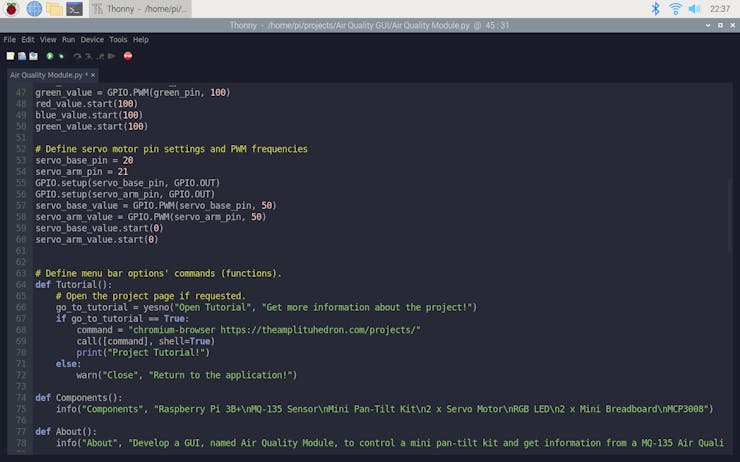
Task: Open the Edit menu
Action: tap(28, 40)
